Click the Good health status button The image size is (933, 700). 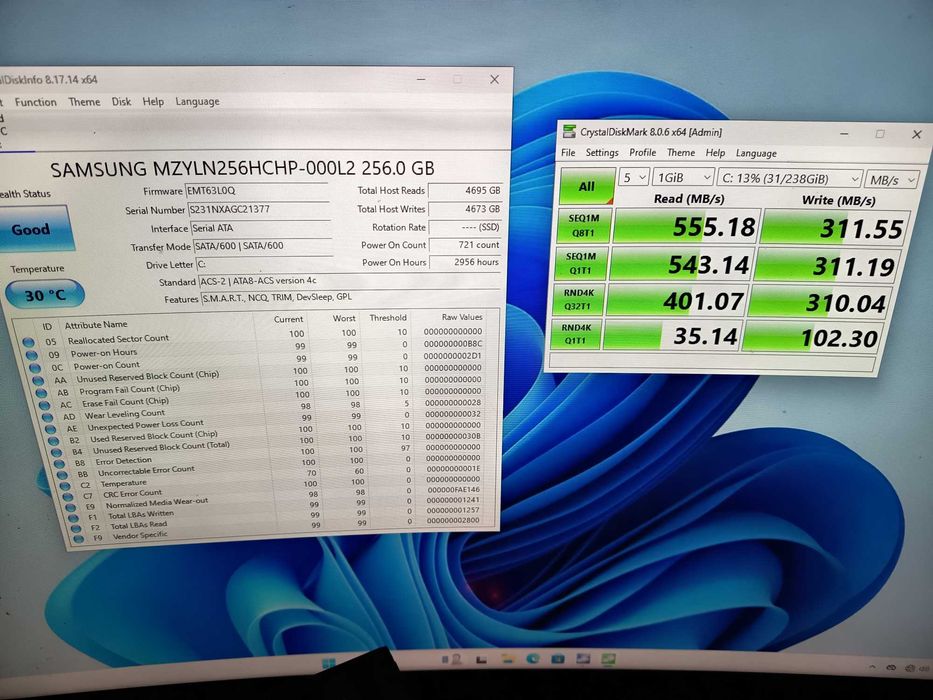point(34,229)
